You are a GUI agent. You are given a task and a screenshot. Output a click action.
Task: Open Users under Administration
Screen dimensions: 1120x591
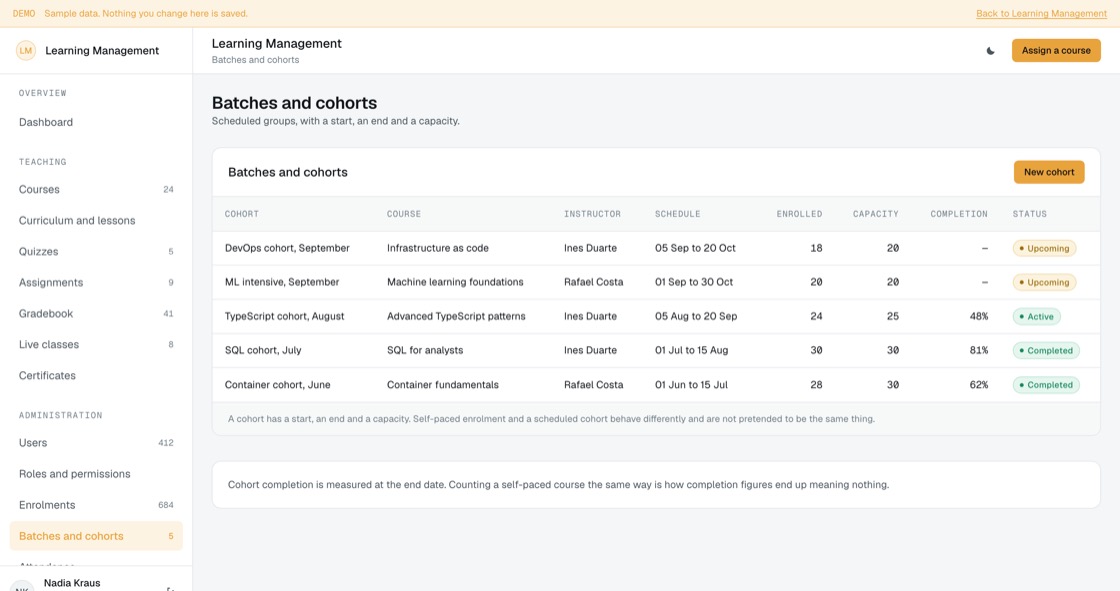(x=96, y=442)
